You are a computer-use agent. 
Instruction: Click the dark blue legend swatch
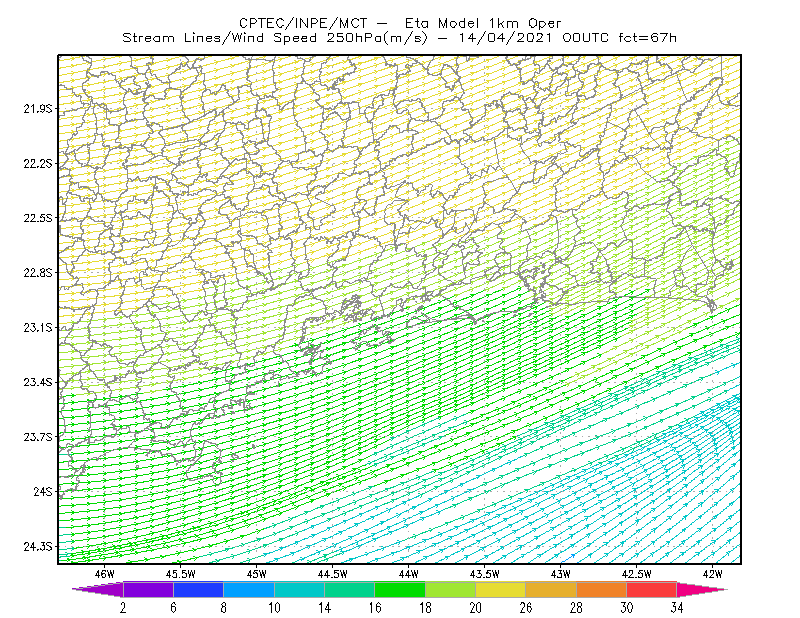pyautogui.click(x=198, y=589)
